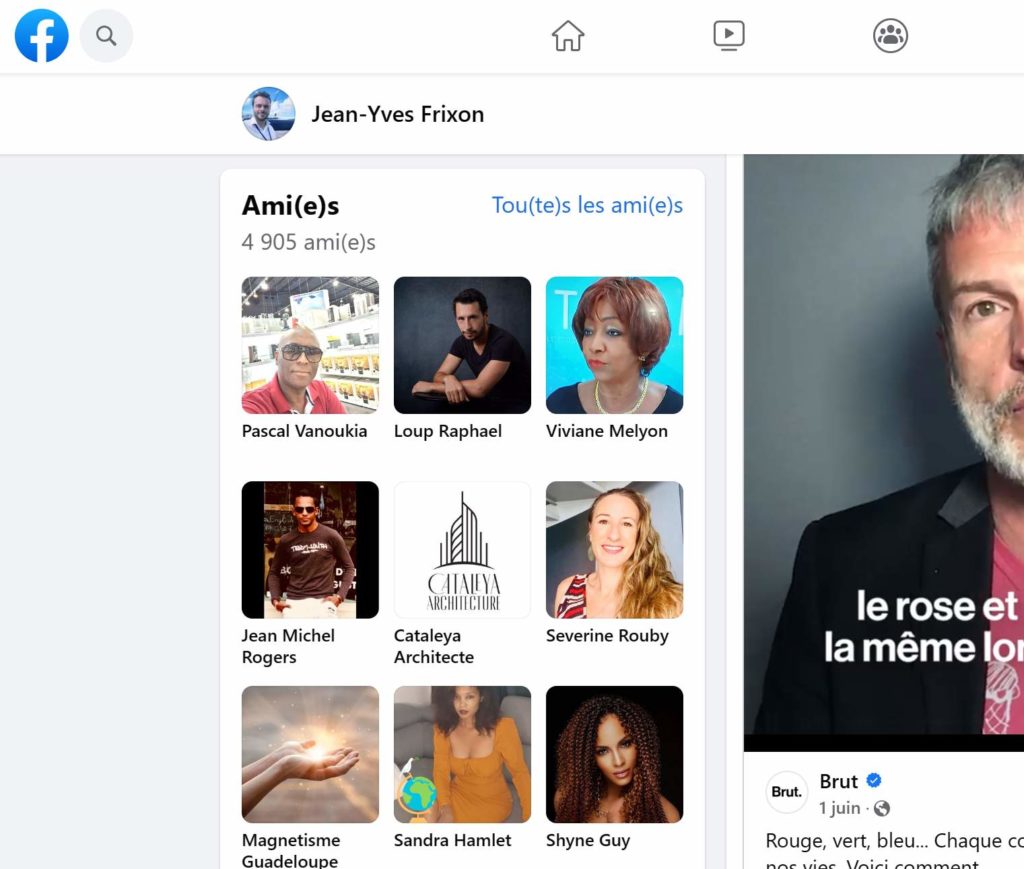Click the 4 905 ami(e)s count
The width and height of the screenshot is (1024, 869).
click(308, 242)
